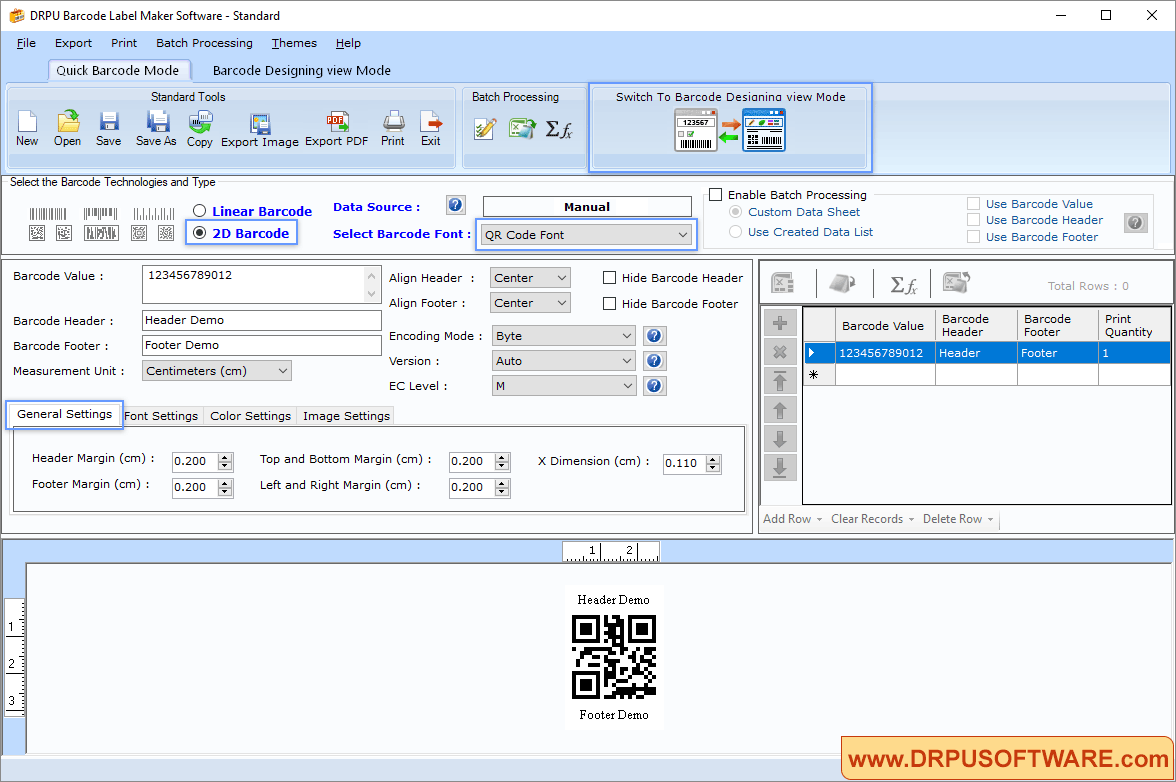Click the delete row X icon beside the grid

[780, 352]
